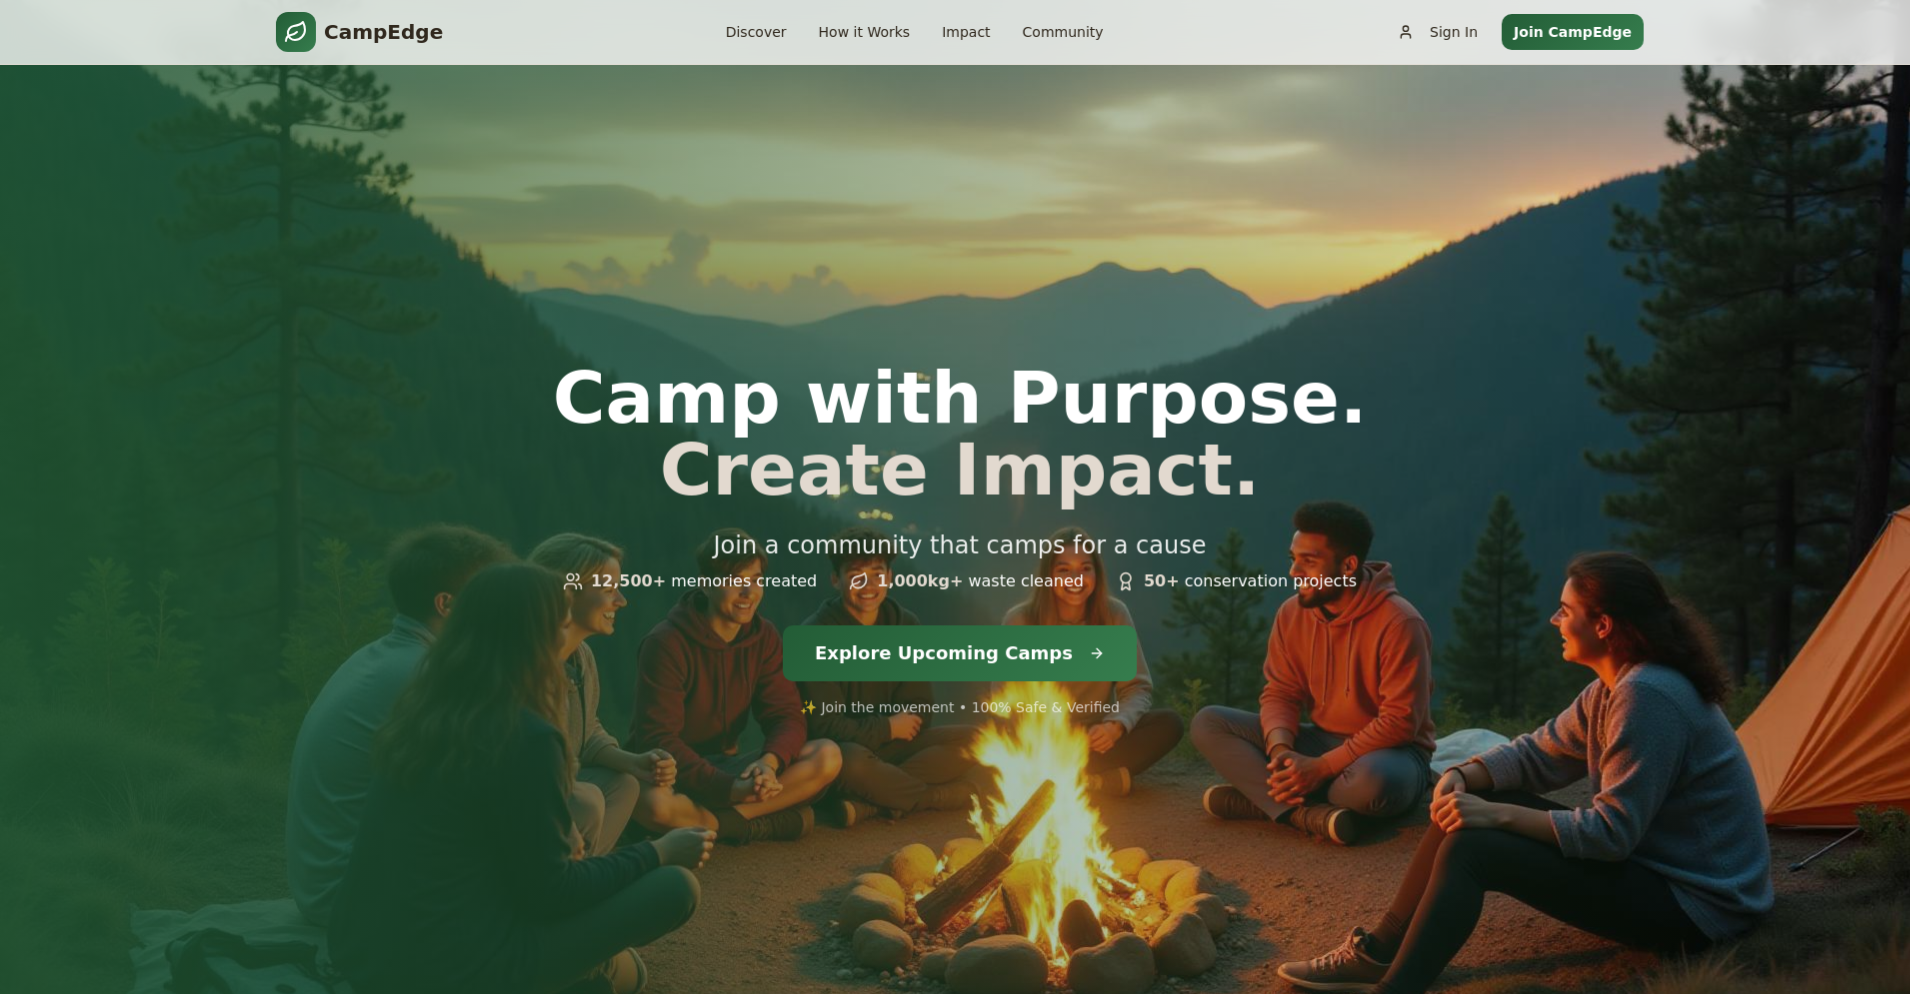Click the 50+ conservation projects stat
Viewport: 1910px width, 994px height.
click(x=1236, y=581)
